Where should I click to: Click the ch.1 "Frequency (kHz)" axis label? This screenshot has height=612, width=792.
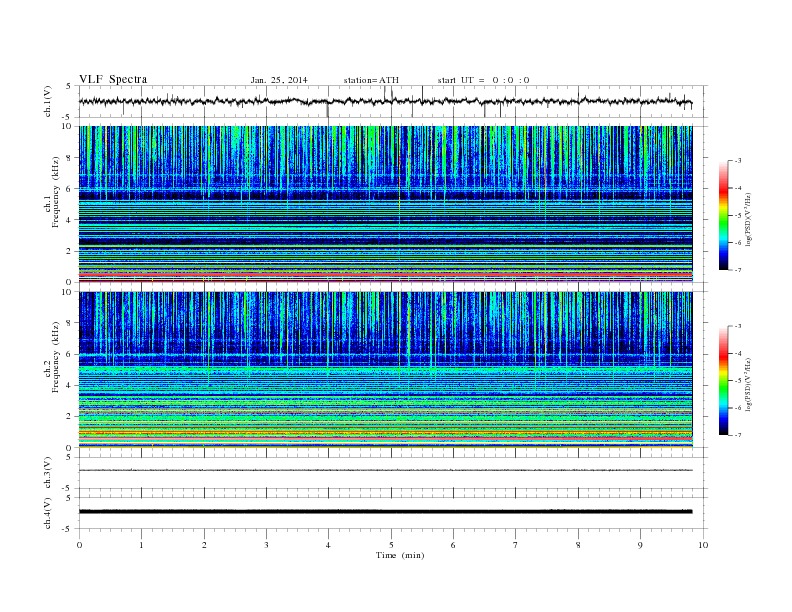[x=56, y=192]
